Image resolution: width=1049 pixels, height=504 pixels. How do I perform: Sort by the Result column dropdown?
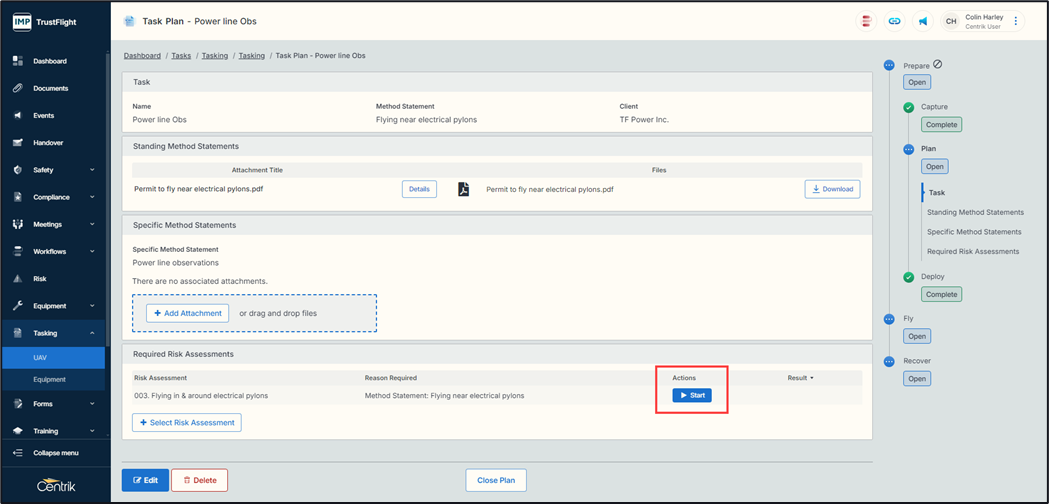point(800,378)
